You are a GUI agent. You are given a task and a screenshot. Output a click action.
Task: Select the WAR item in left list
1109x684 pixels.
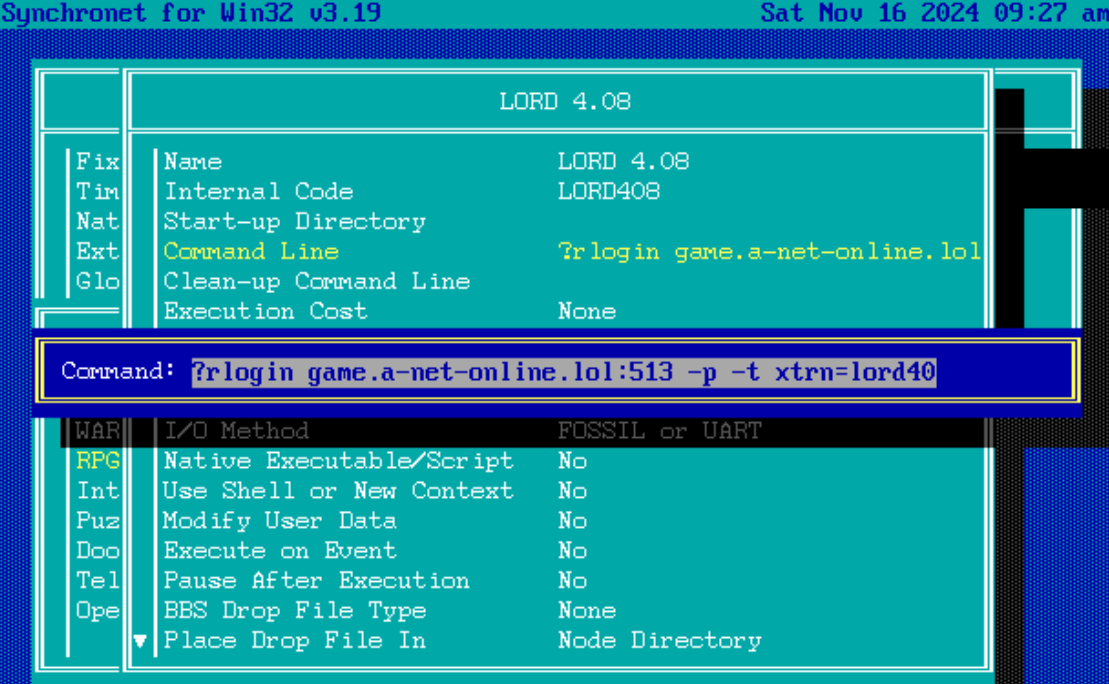(x=98, y=431)
